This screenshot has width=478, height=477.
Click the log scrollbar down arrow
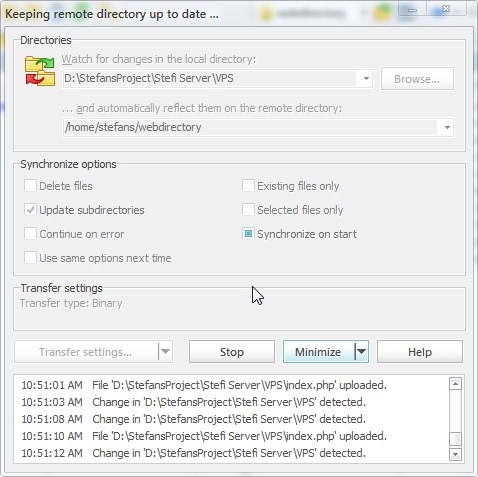(x=455, y=454)
